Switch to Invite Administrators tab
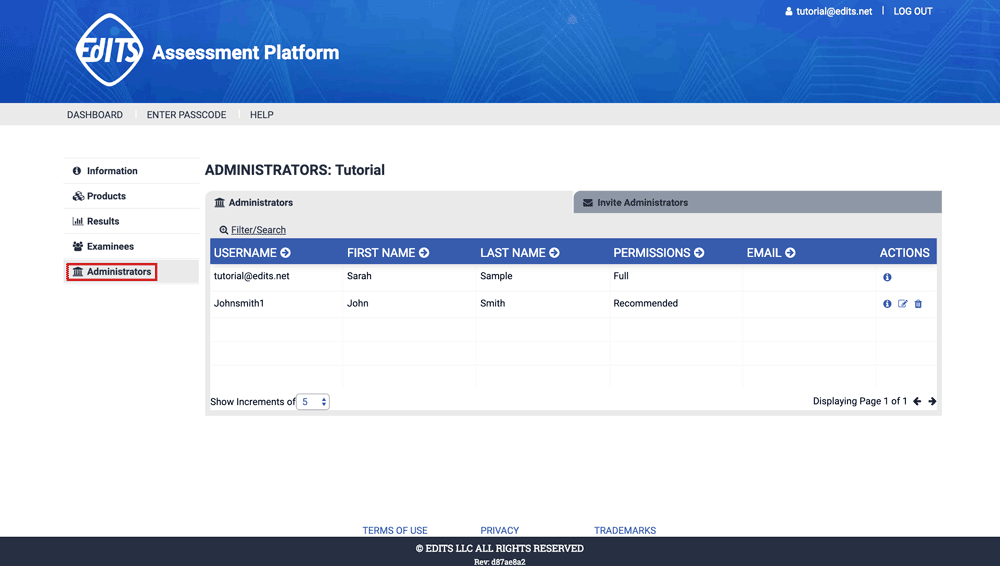This screenshot has height=566, width=1000. (758, 202)
